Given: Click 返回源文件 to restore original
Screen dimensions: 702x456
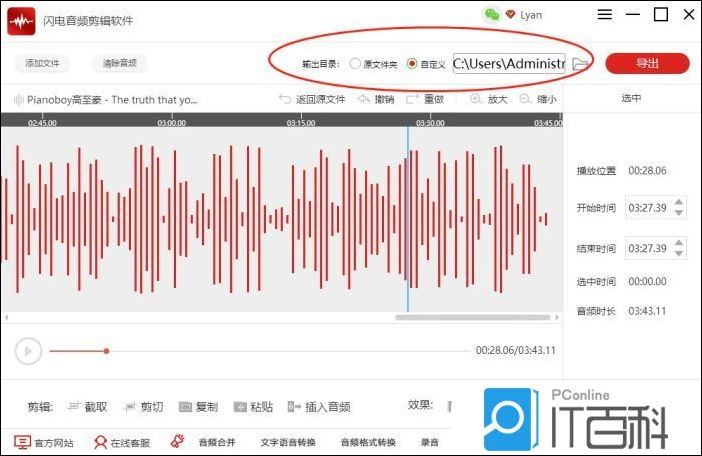Looking at the screenshot, I should coord(312,99).
